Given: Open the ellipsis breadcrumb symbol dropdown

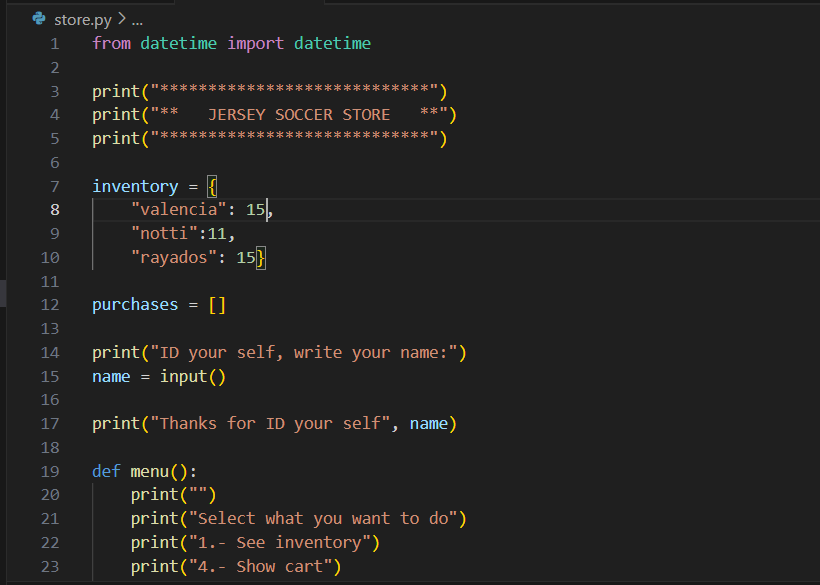Looking at the screenshot, I should point(137,19).
